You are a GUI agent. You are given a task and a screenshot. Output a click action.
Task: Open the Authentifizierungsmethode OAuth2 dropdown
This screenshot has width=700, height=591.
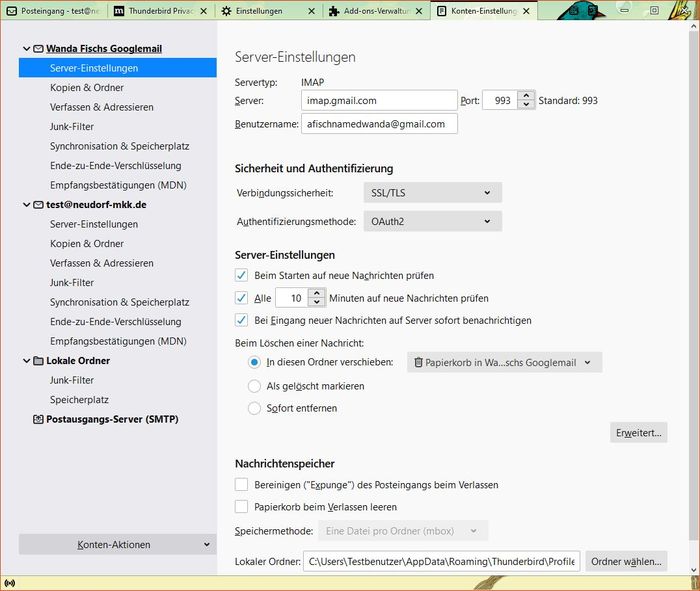[431, 221]
